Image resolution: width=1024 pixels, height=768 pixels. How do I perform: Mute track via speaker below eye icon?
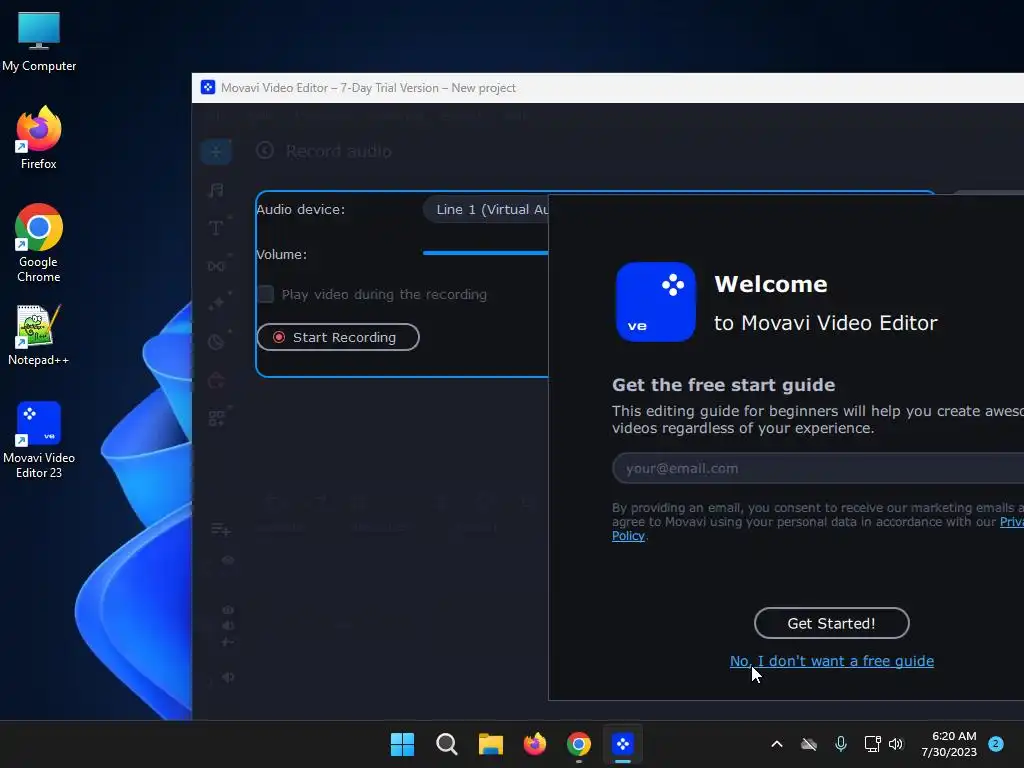click(x=228, y=626)
